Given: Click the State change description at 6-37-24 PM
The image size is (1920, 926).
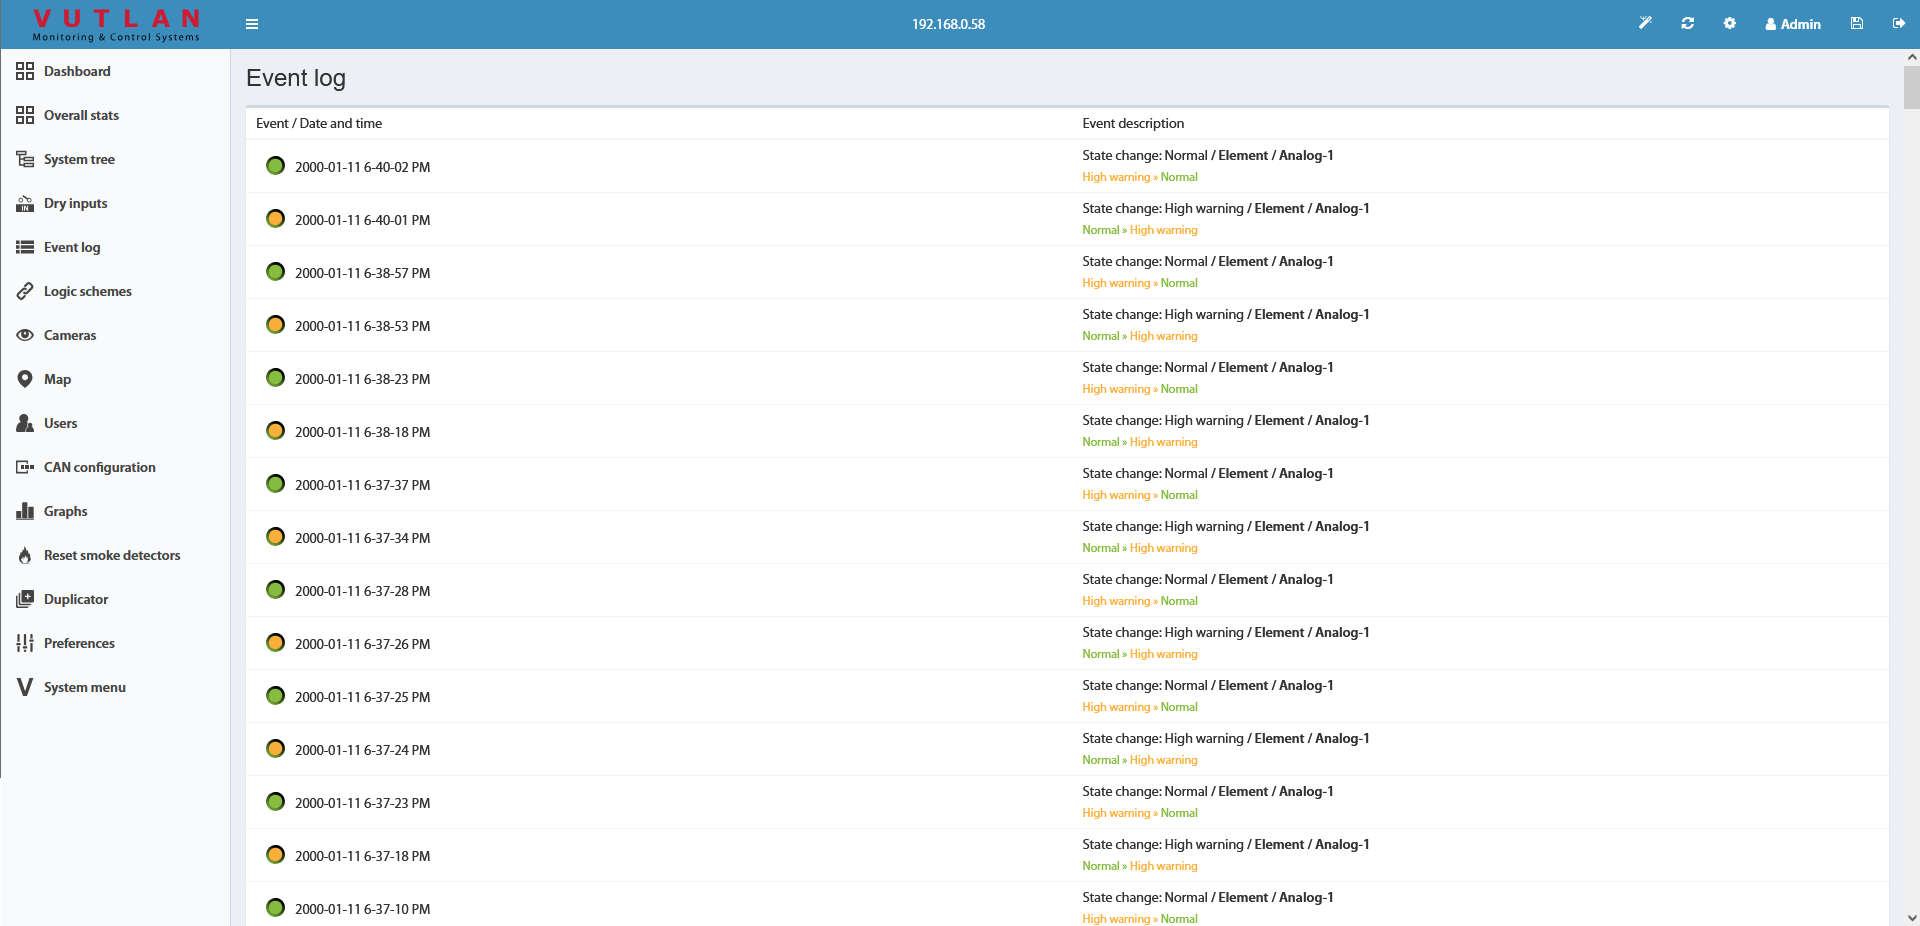Looking at the screenshot, I should 1226,738.
